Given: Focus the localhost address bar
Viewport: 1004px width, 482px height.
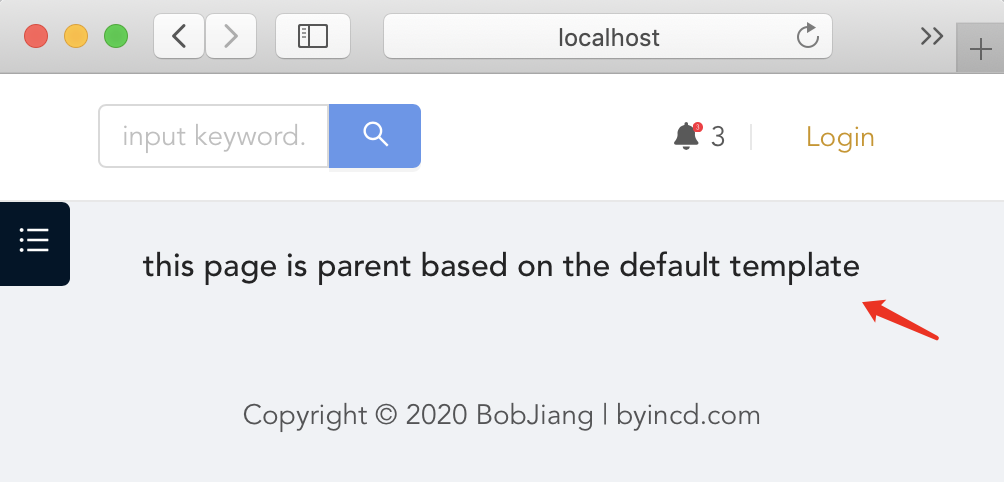Looking at the screenshot, I should coord(608,36).
